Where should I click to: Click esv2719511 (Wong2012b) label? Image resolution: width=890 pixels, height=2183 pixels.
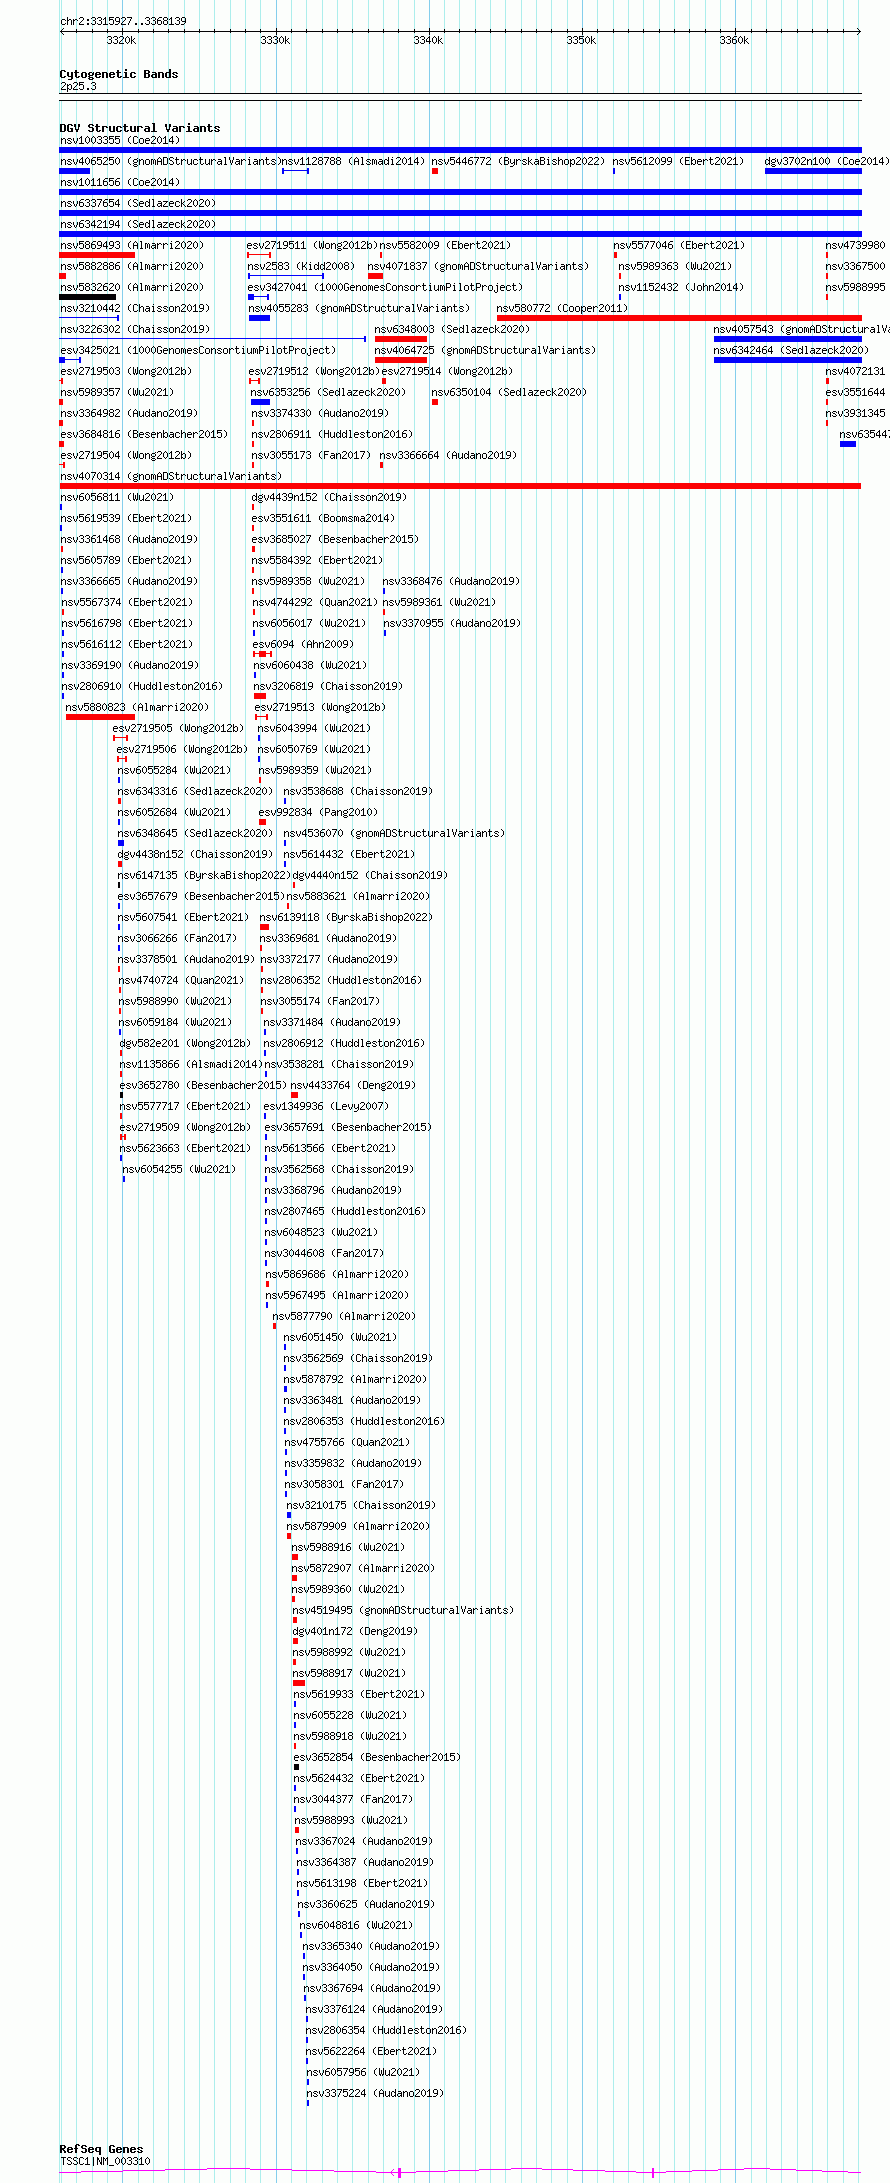[312, 245]
